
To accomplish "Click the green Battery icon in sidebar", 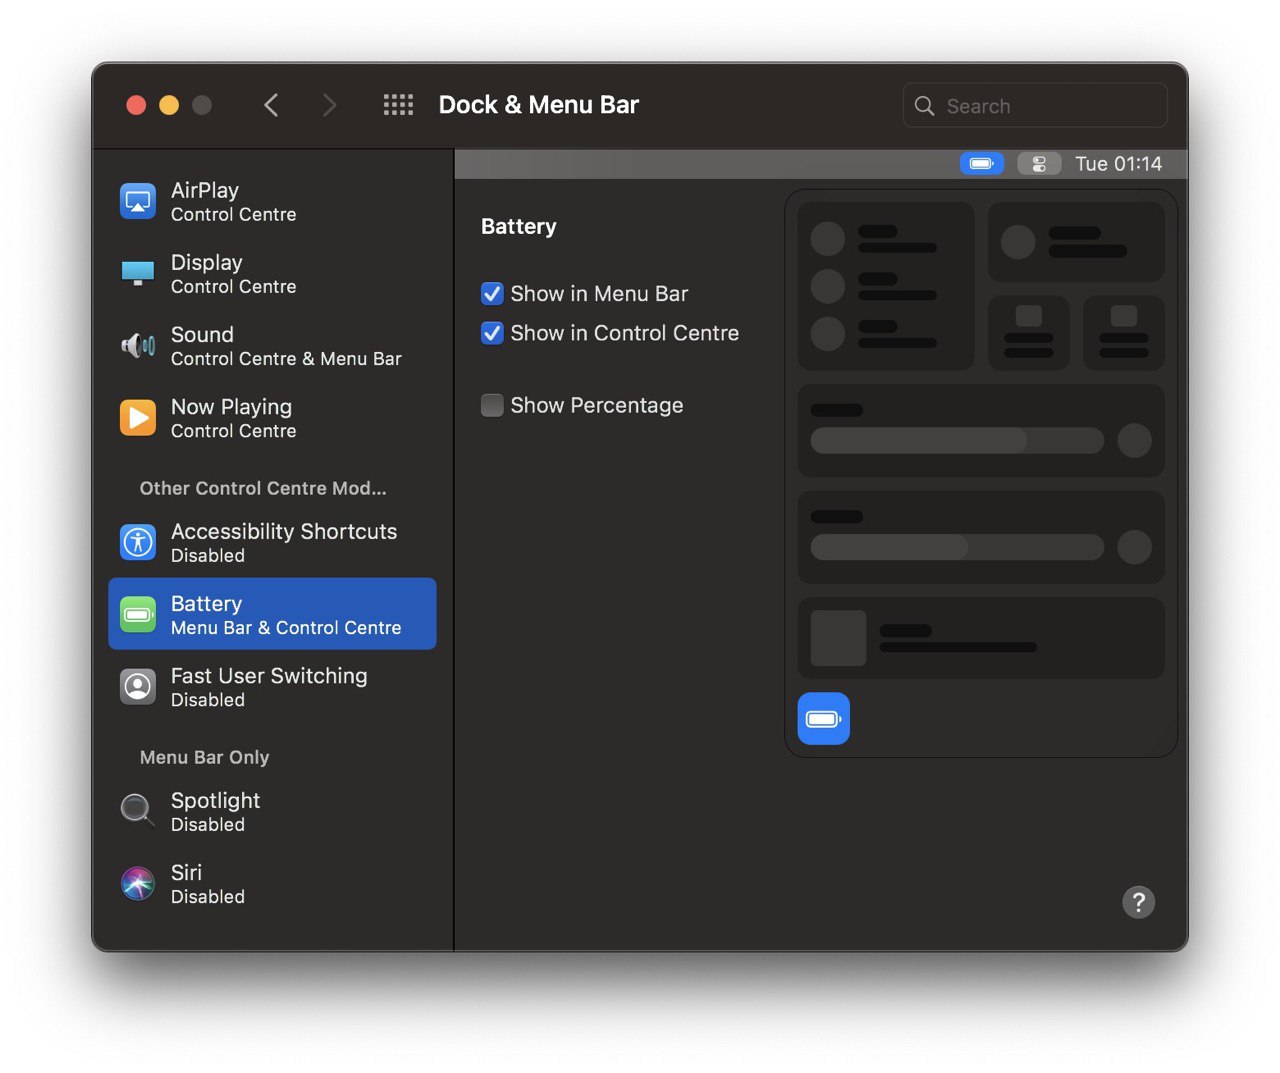I will pyautogui.click(x=138, y=614).
